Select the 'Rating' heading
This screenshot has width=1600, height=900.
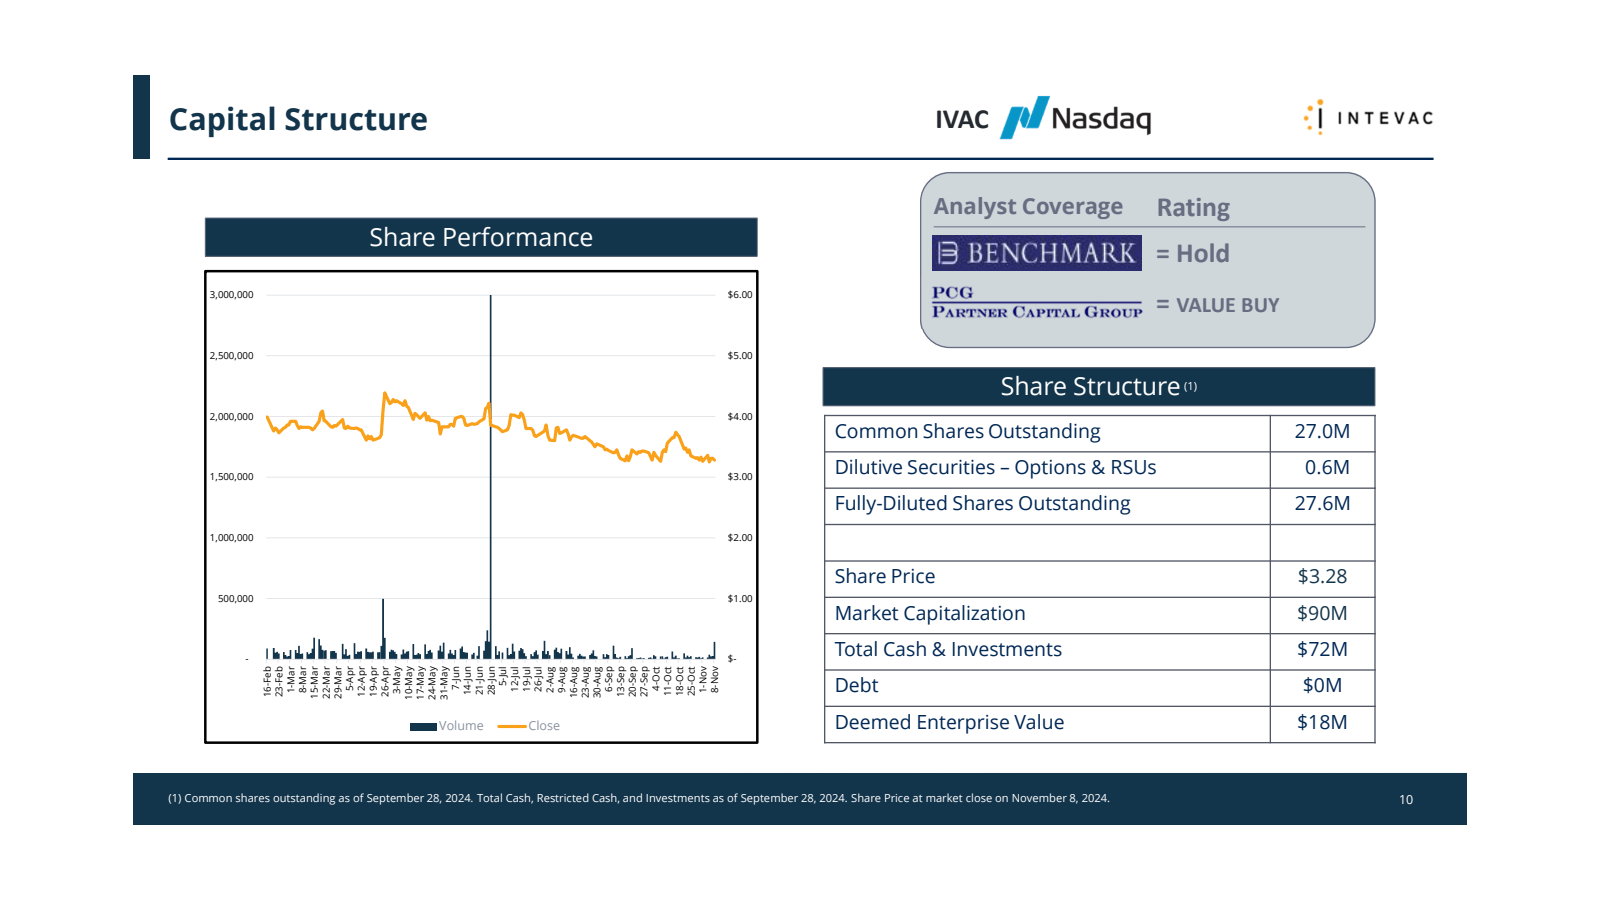(x=1193, y=207)
